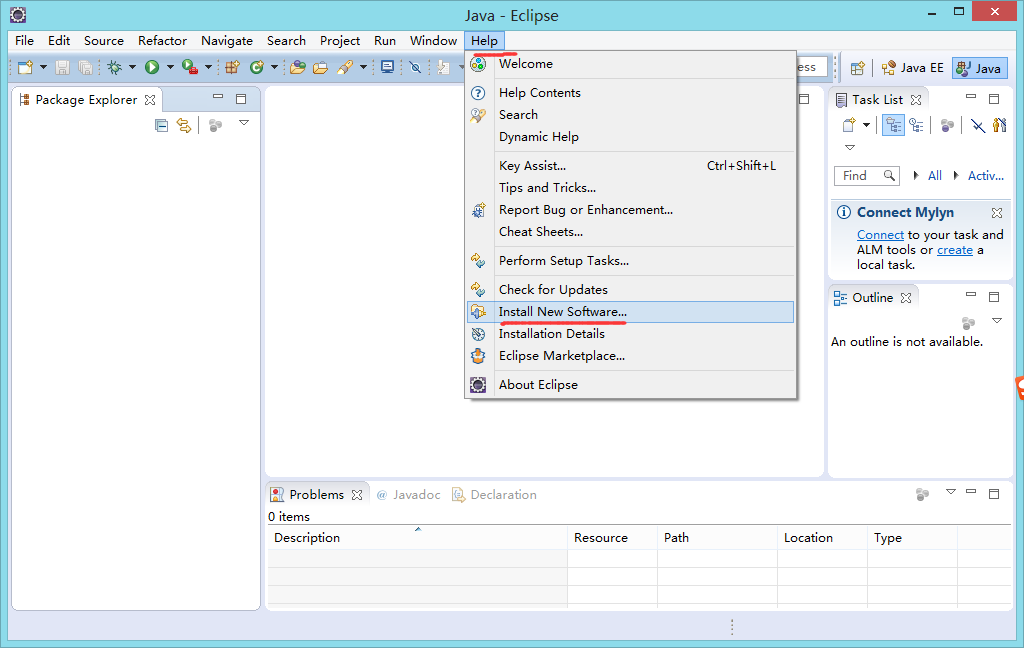
Task: Click the Run External Tools icon
Action: tap(190, 67)
